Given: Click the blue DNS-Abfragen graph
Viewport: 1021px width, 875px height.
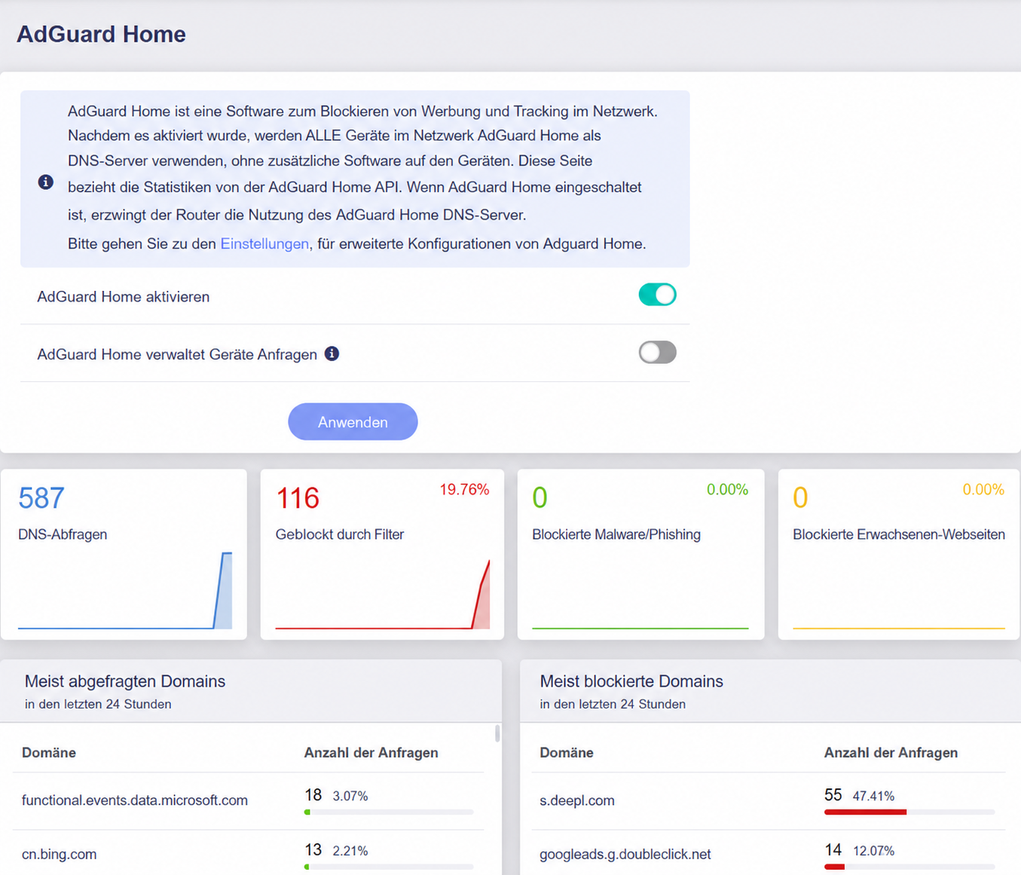Looking at the screenshot, I should pos(125,590).
